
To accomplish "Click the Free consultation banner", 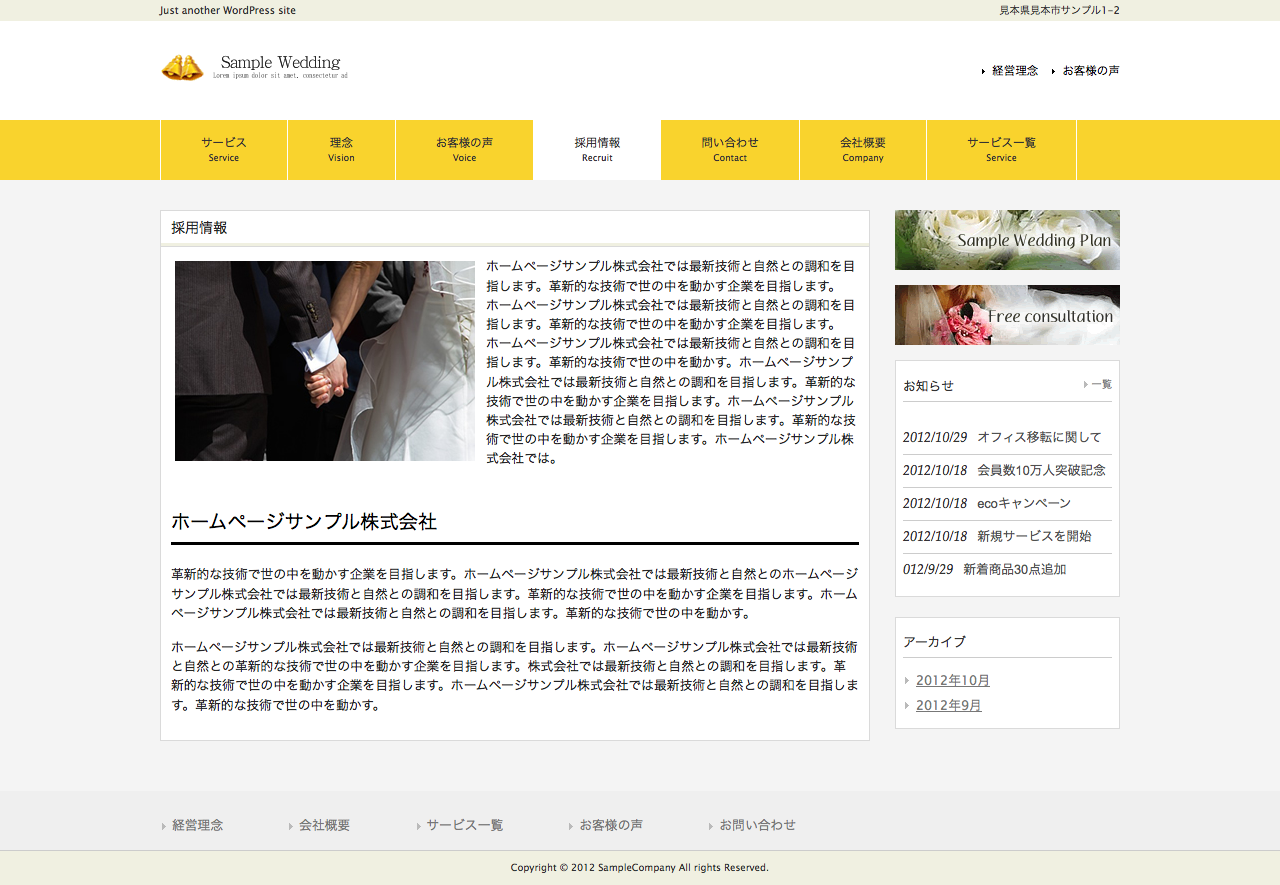I will tap(1007, 315).
